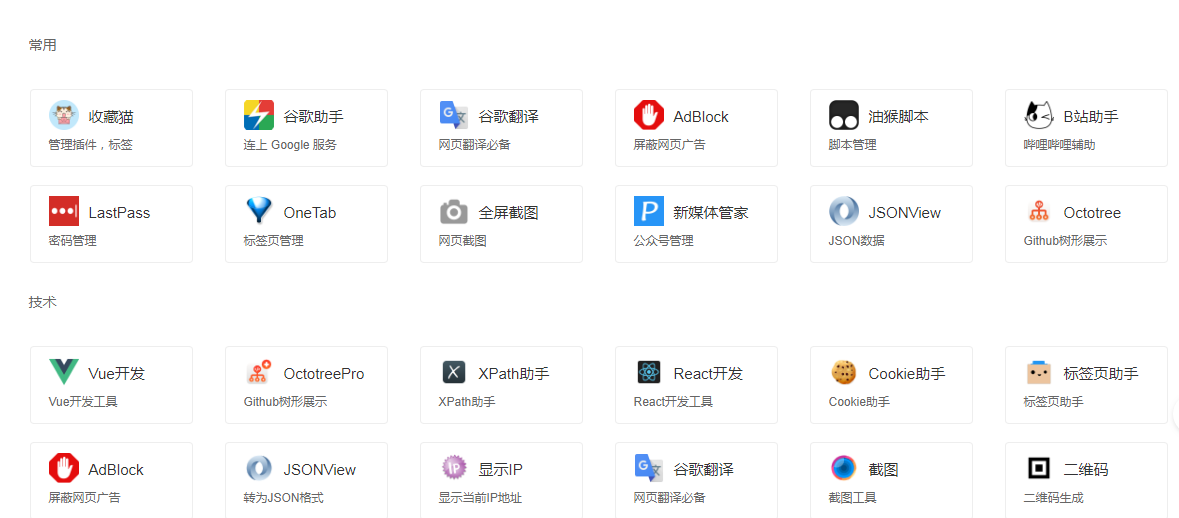1179x518 pixels.
Task: Click the JSONView icon beside JSON数据
Action: 844,211
